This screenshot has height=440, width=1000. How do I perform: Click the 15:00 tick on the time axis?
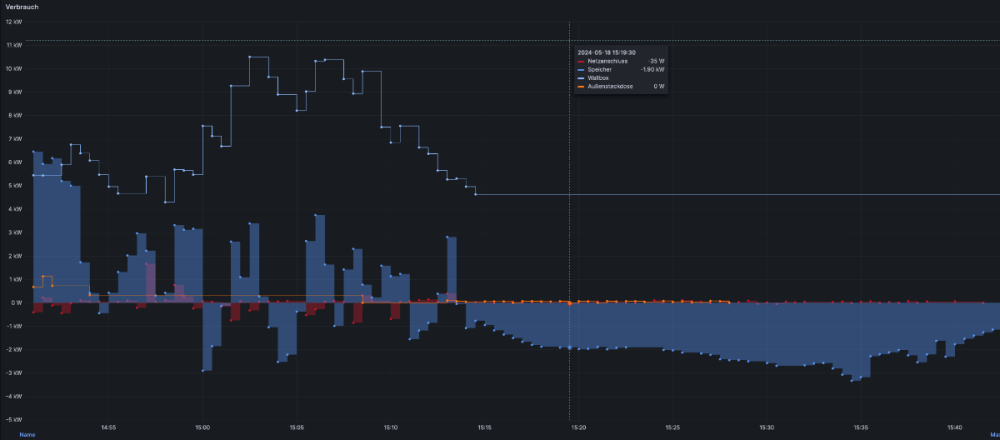pos(202,427)
